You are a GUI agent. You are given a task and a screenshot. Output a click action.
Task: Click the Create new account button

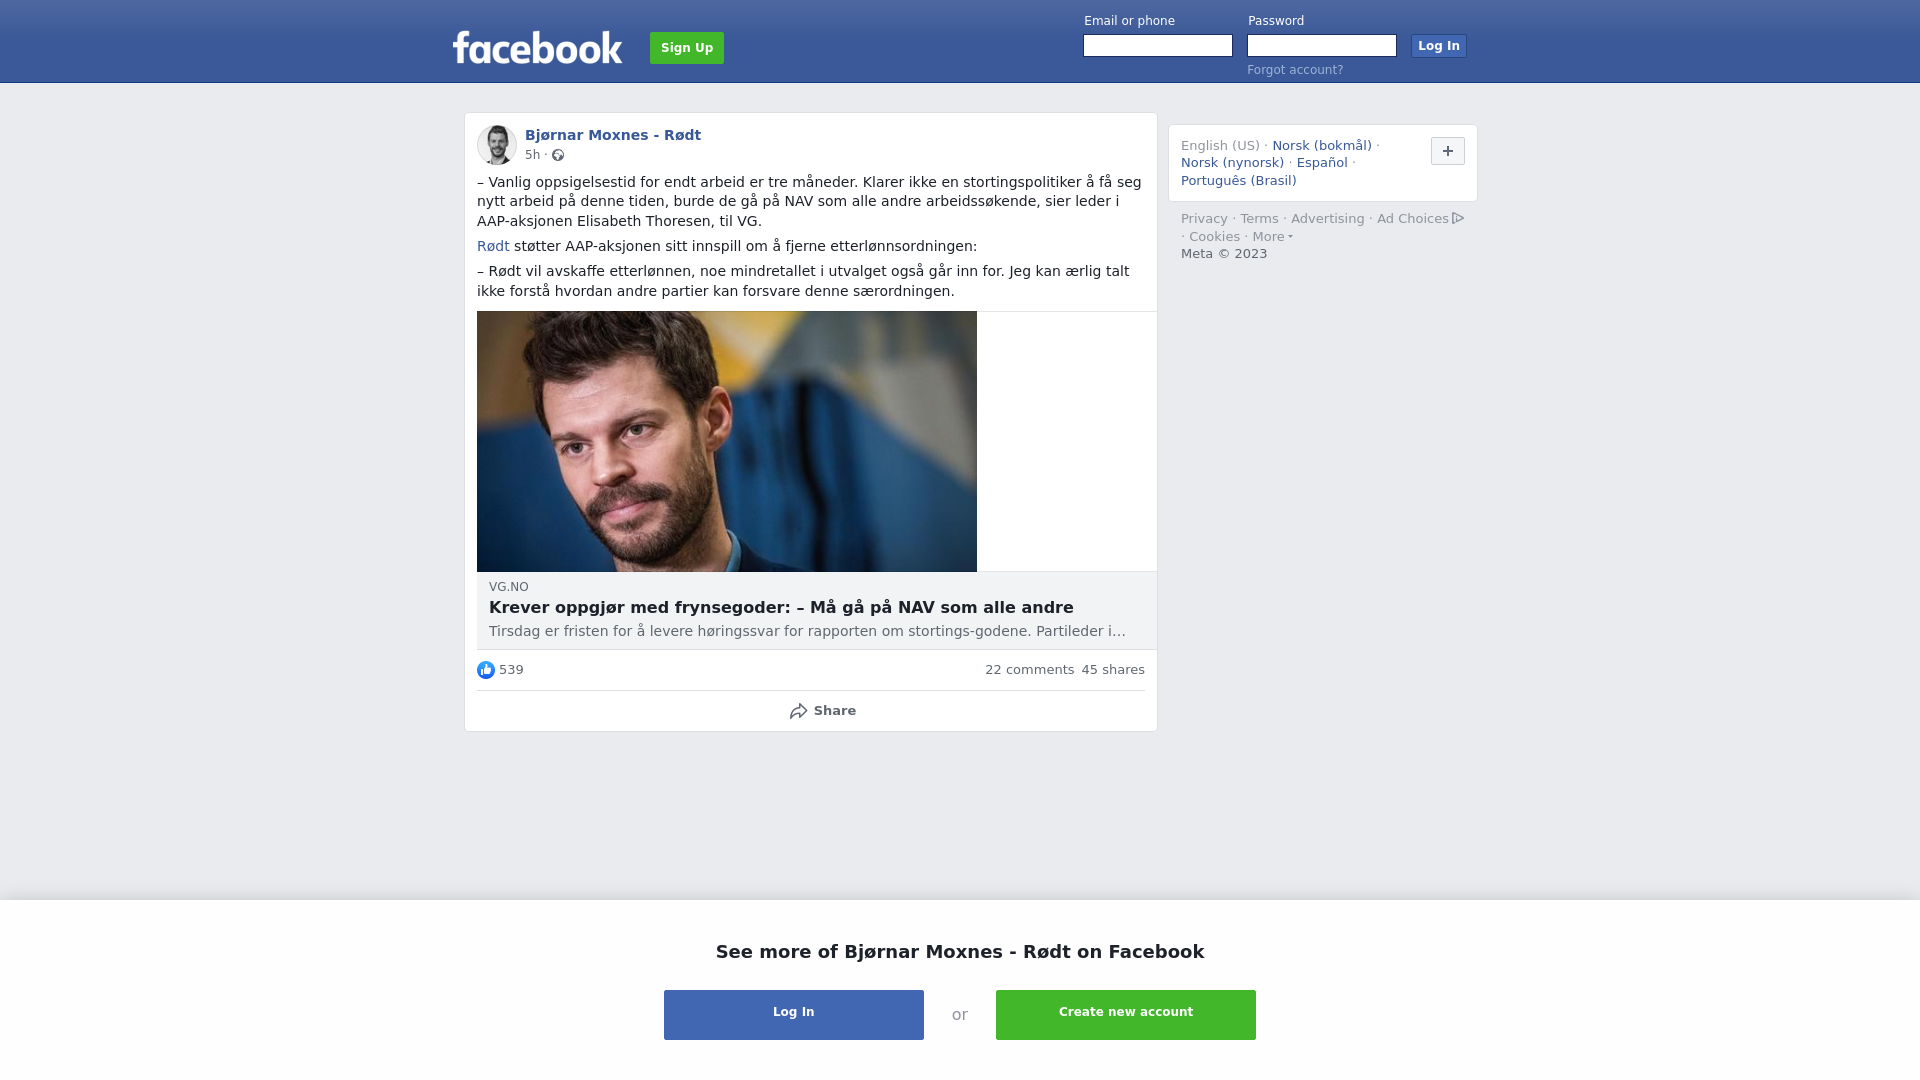click(1126, 1015)
